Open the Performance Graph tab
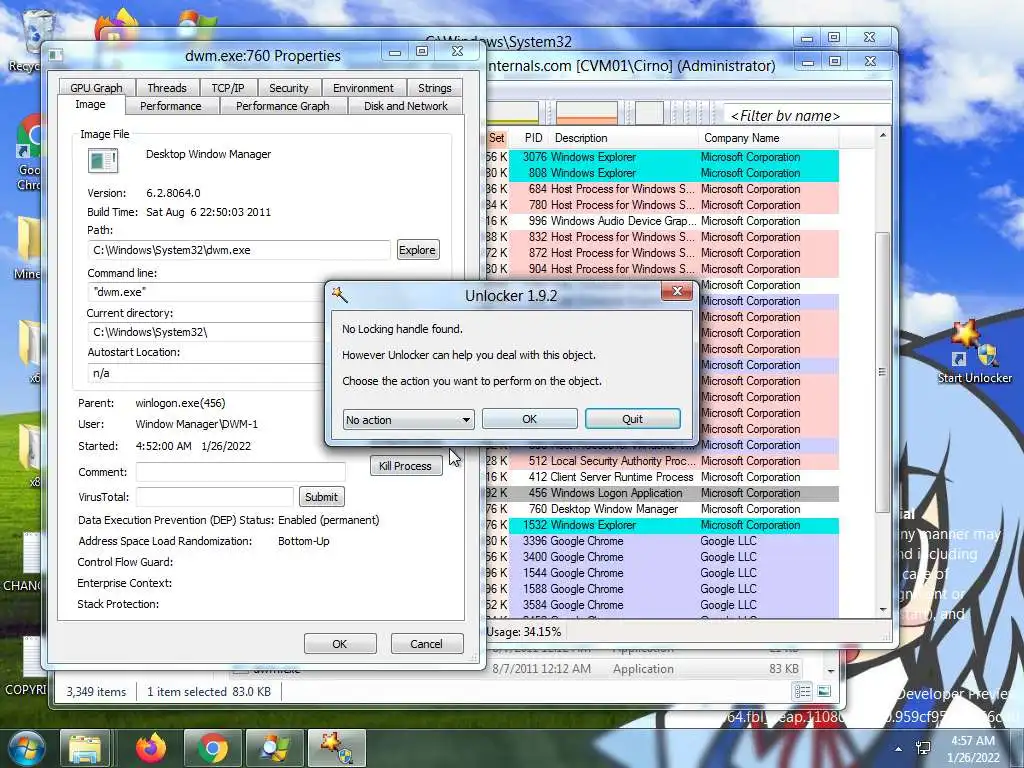Image resolution: width=1024 pixels, height=768 pixels. (282, 106)
